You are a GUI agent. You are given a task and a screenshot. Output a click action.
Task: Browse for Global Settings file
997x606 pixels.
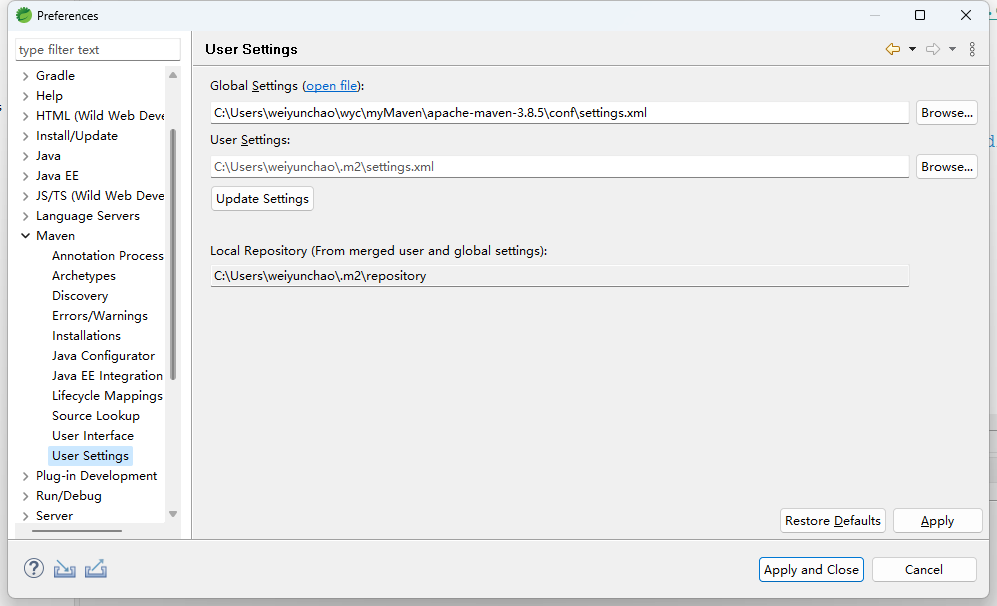[946, 113]
